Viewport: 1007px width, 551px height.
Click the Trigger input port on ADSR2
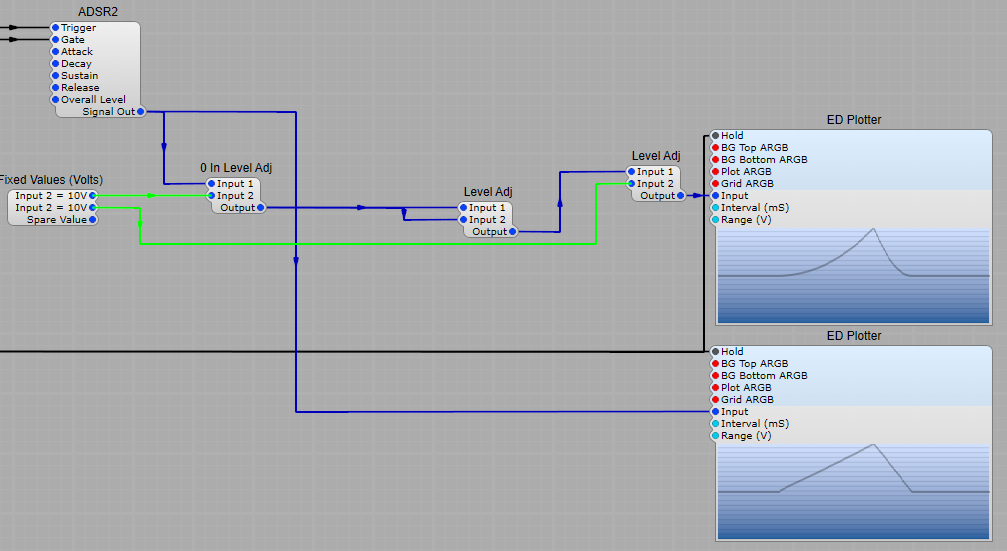[56, 28]
